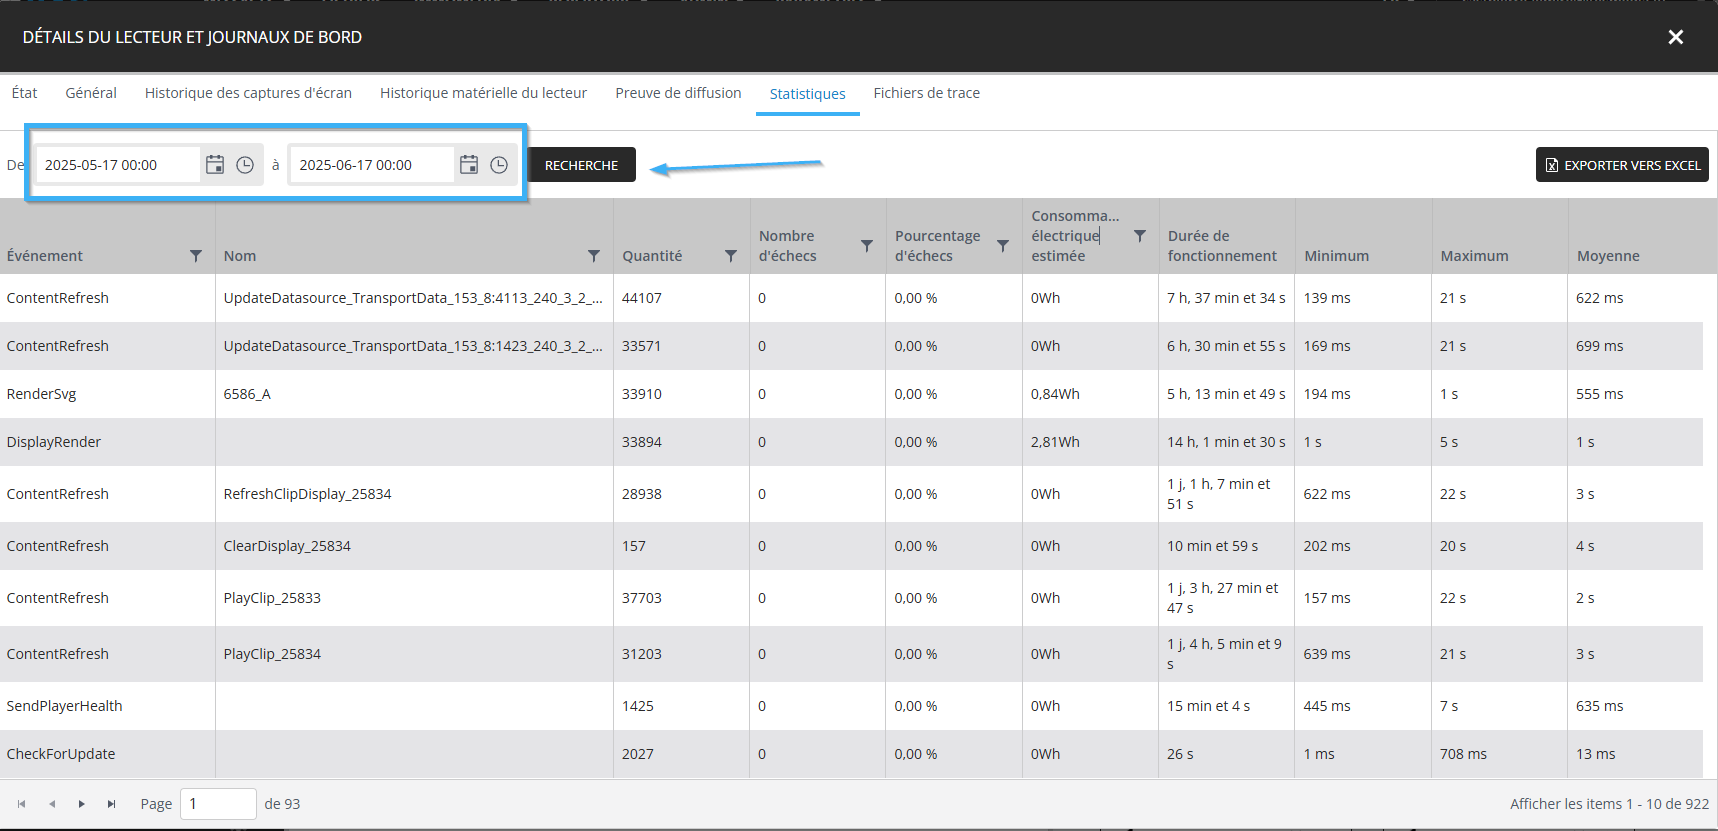The image size is (1718, 831).
Task: Select the Statistiques tab
Action: [x=808, y=94]
